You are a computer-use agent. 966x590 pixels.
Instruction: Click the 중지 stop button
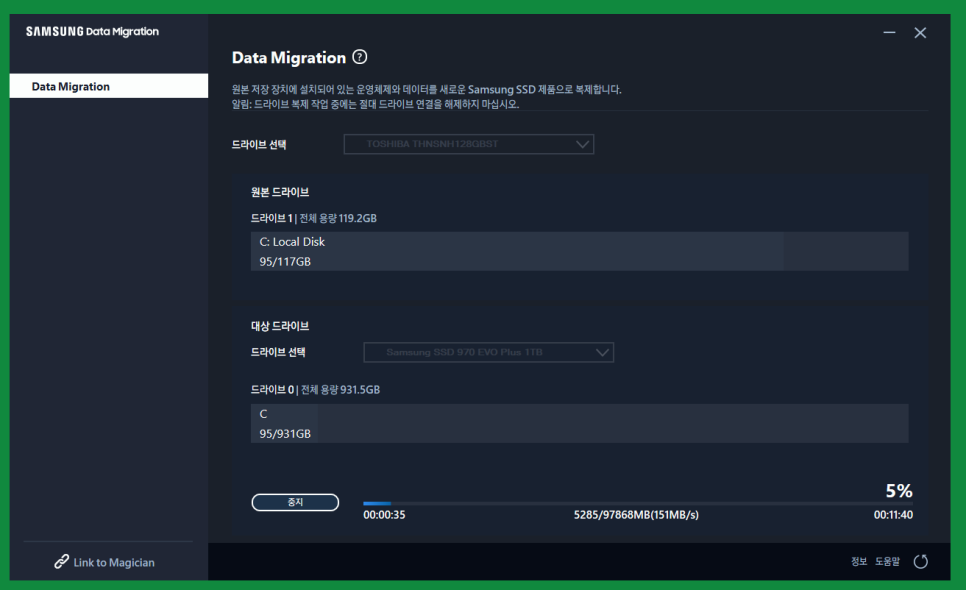pyautogui.click(x=295, y=503)
